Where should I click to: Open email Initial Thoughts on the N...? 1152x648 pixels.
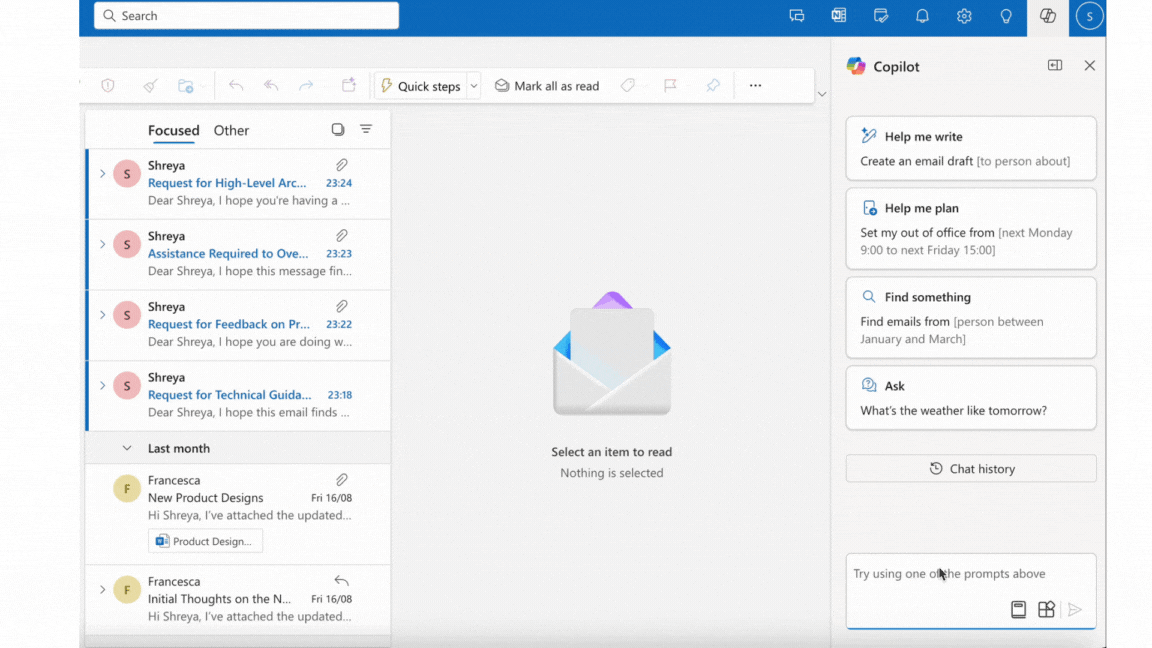point(239,600)
